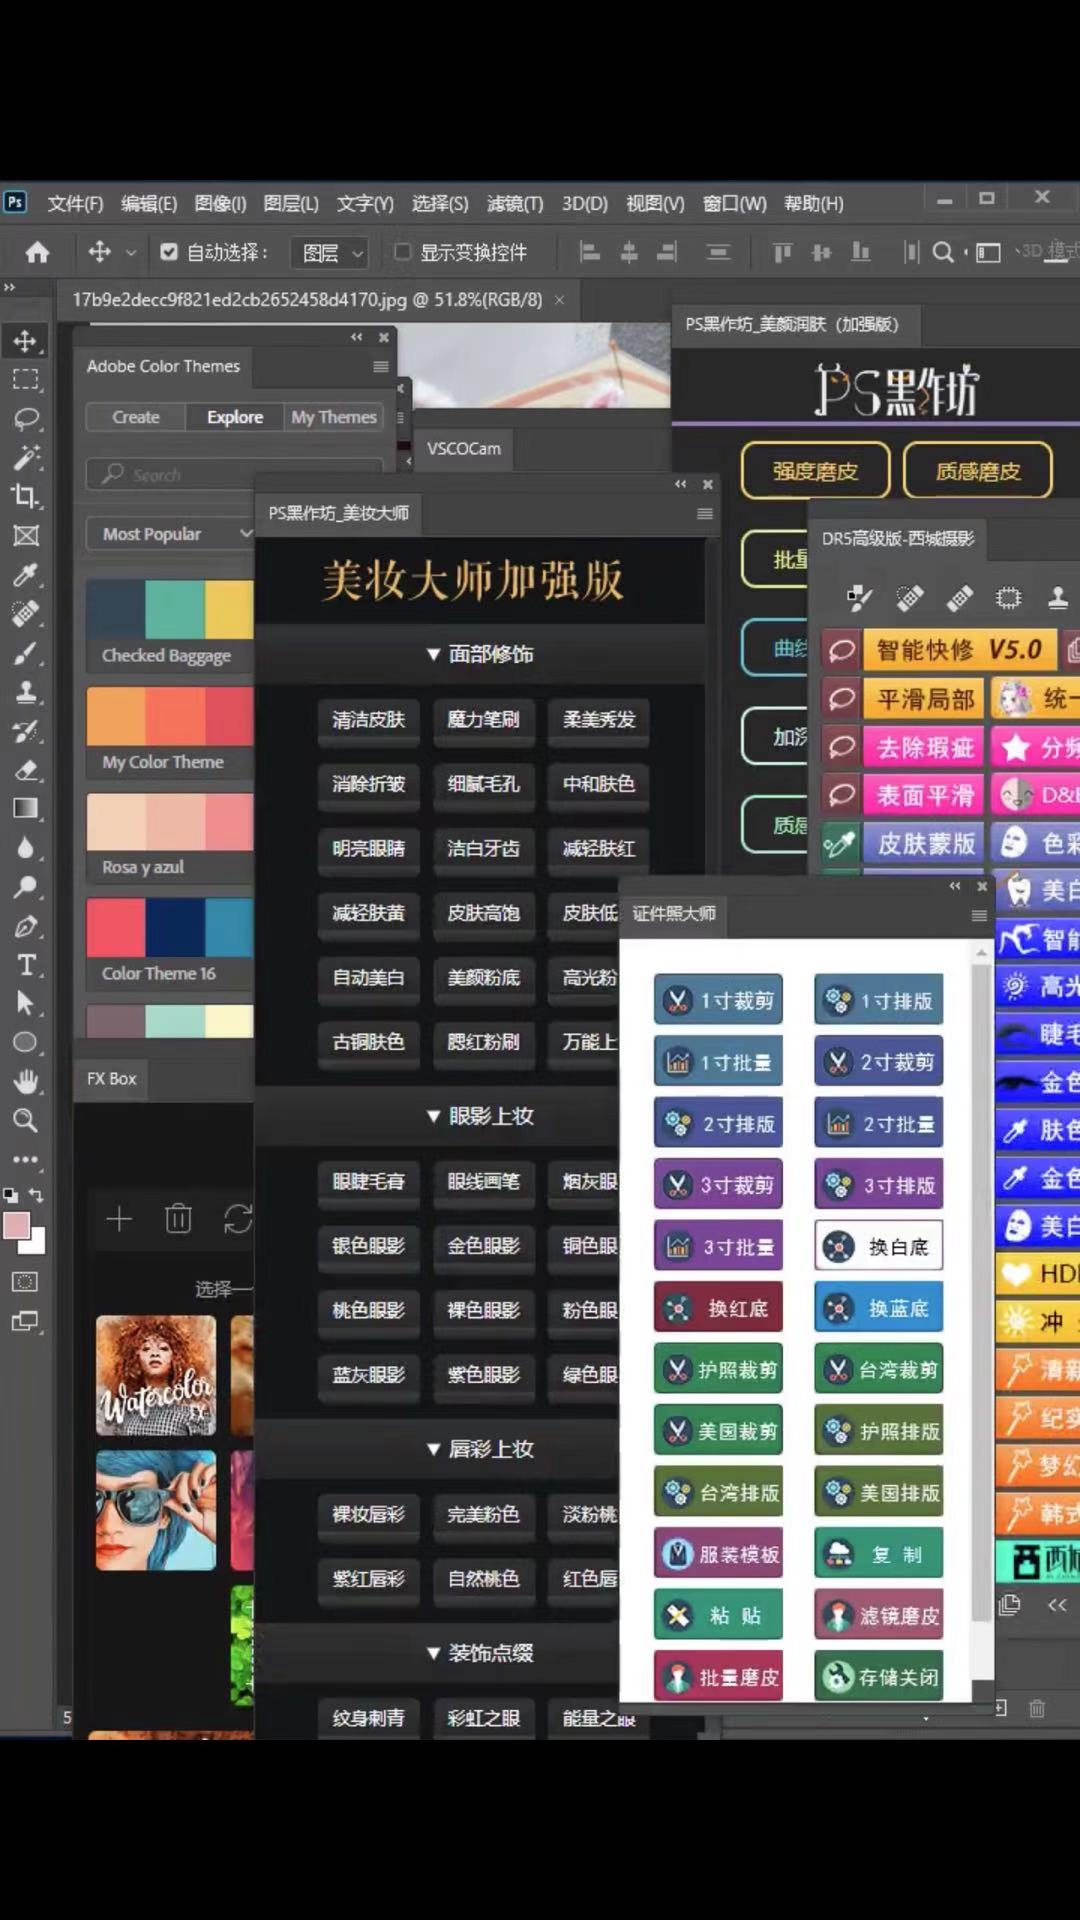
Task: Toggle the 自动选择 checkbox
Action: [x=169, y=252]
